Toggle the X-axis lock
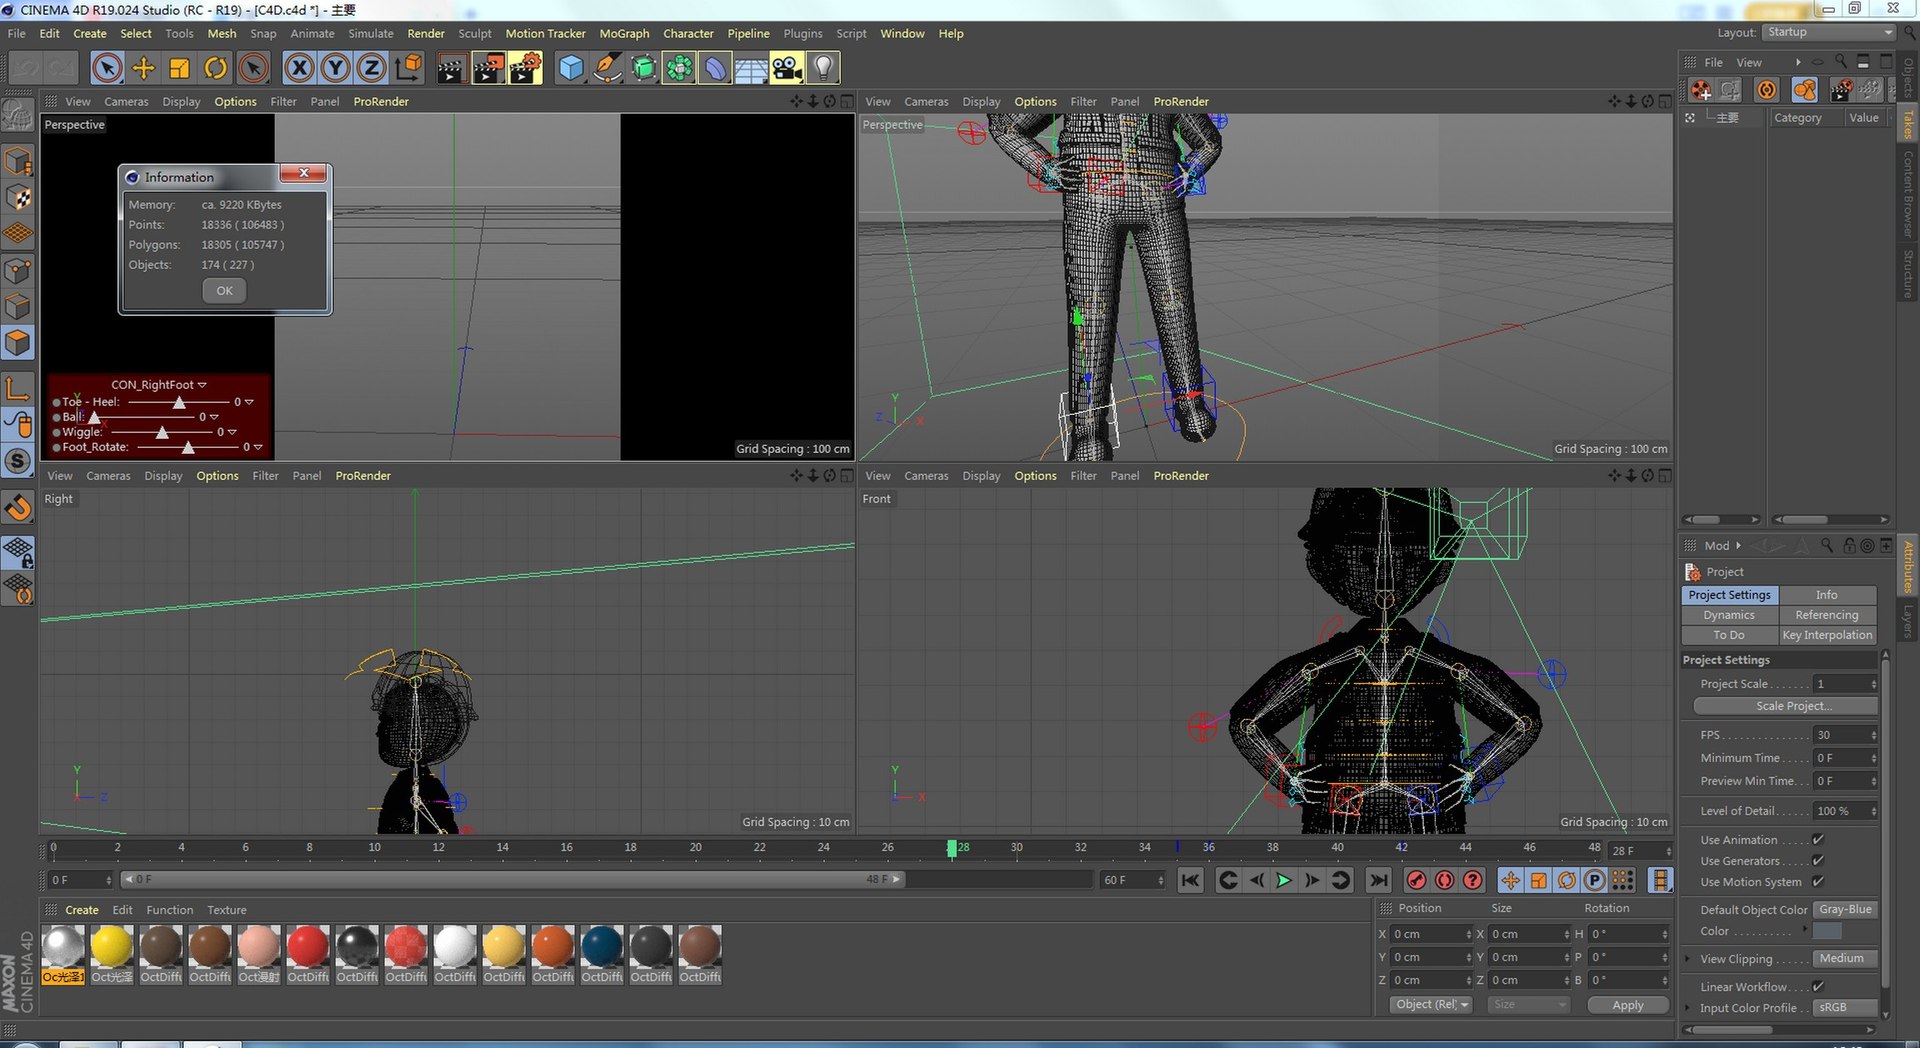This screenshot has height=1048, width=1920. tap(298, 68)
